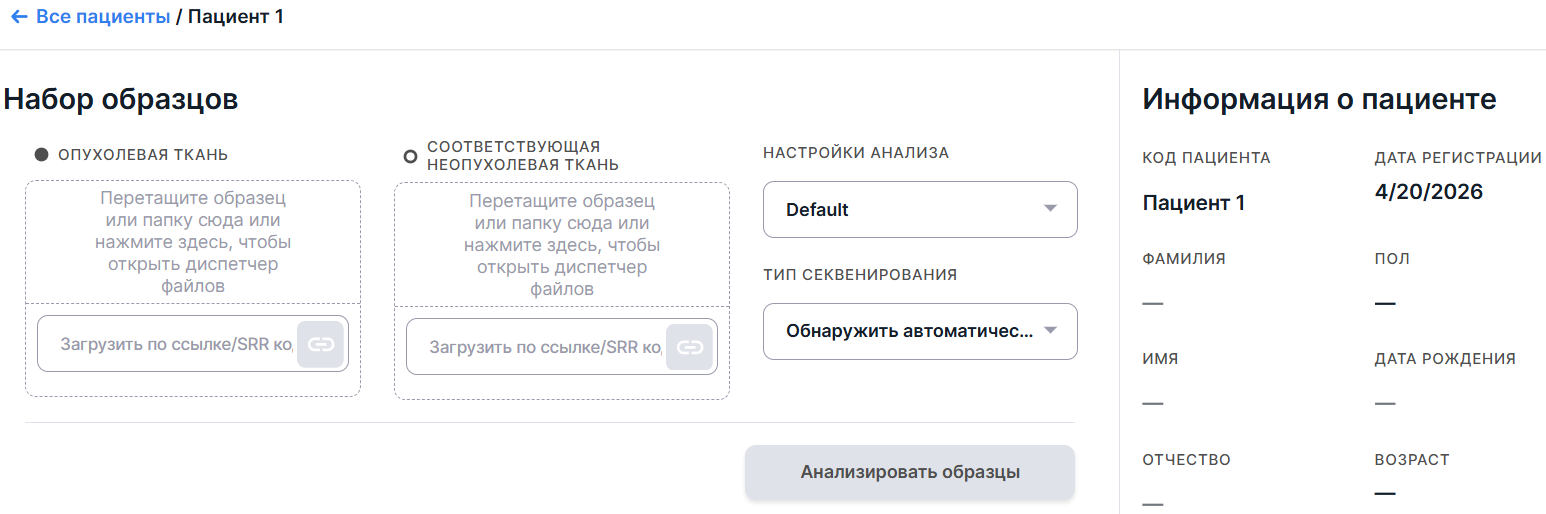This screenshot has height=514, width=1546.
Task: Click the Анализировать образцы button
Action: click(x=910, y=472)
